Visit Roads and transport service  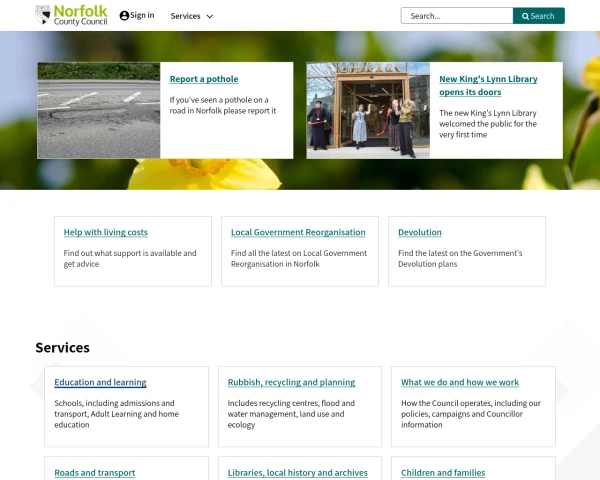coord(95,472)
